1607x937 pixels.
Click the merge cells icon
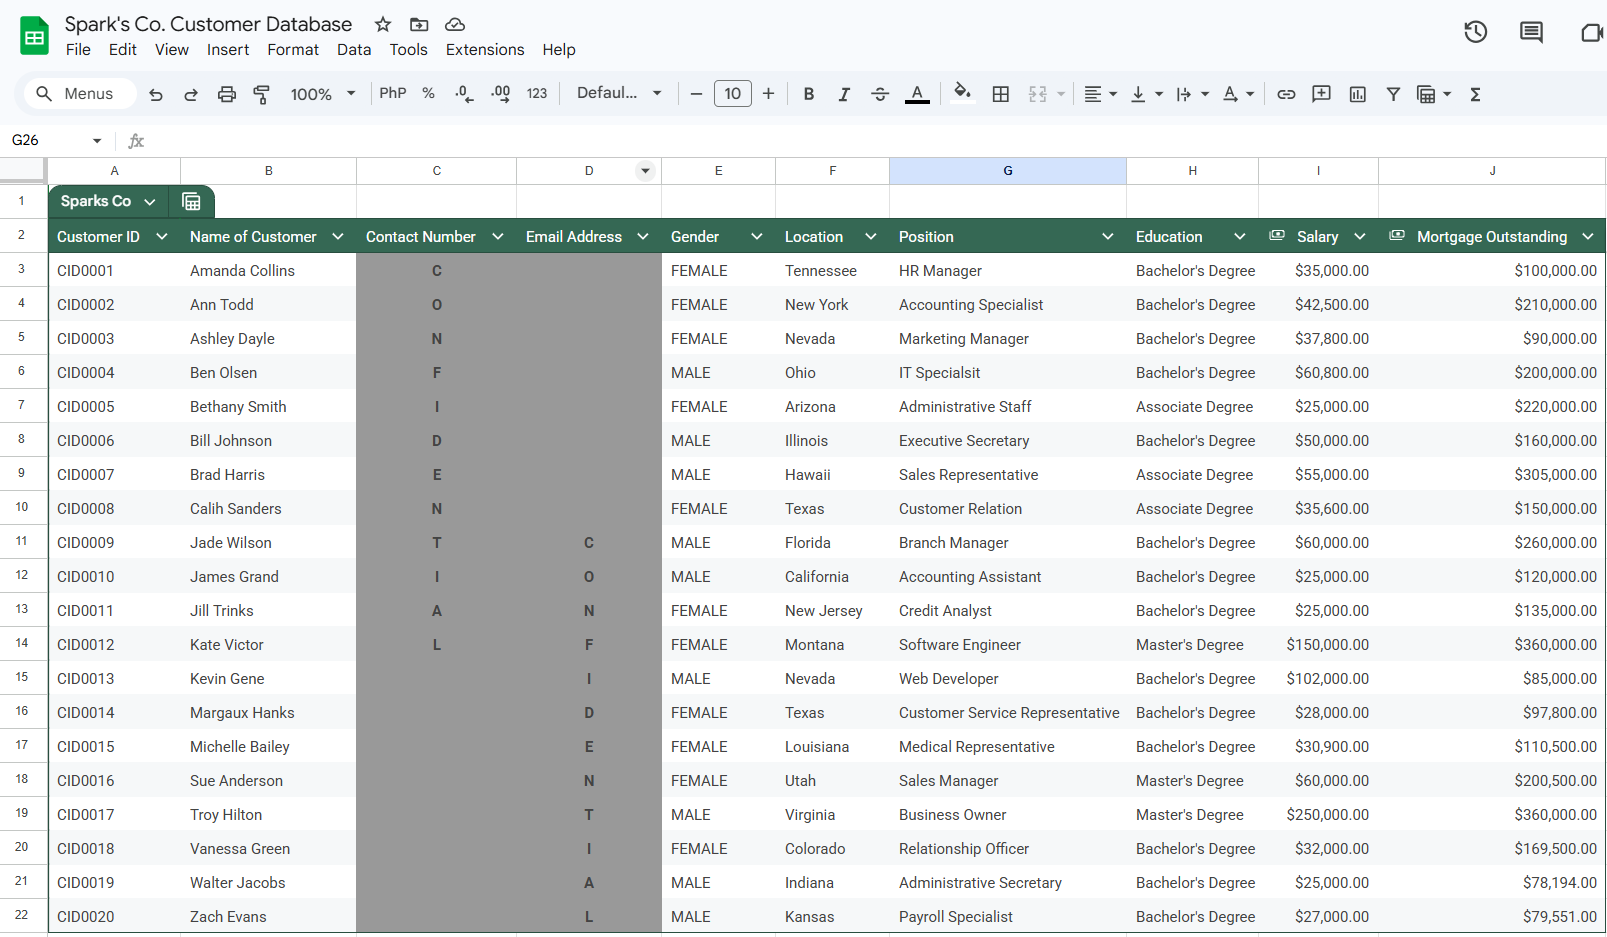(1038, 94)
